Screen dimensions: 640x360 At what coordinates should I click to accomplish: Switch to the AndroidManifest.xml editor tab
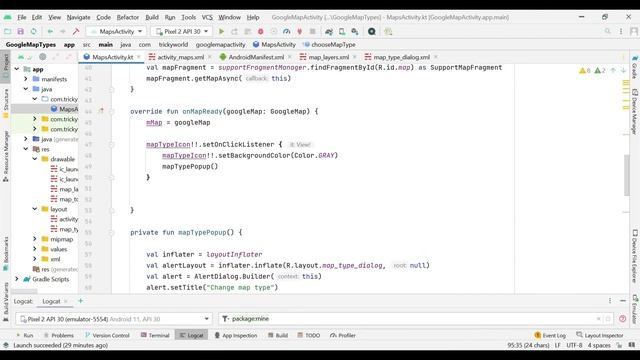(256, 57)
